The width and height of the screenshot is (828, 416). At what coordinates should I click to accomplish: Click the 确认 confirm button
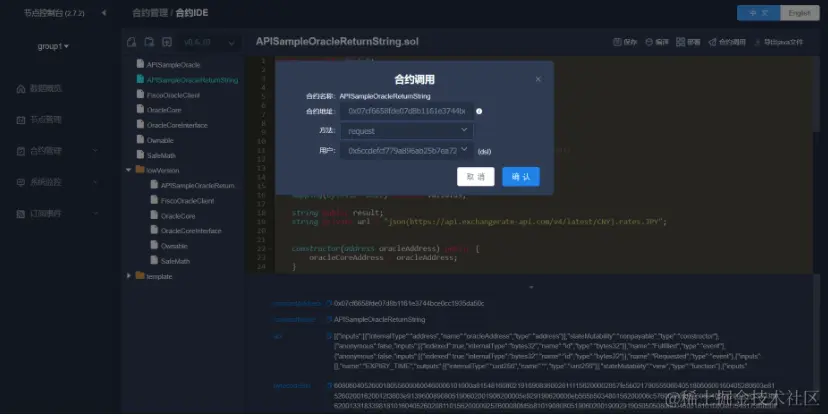point(521,177)
